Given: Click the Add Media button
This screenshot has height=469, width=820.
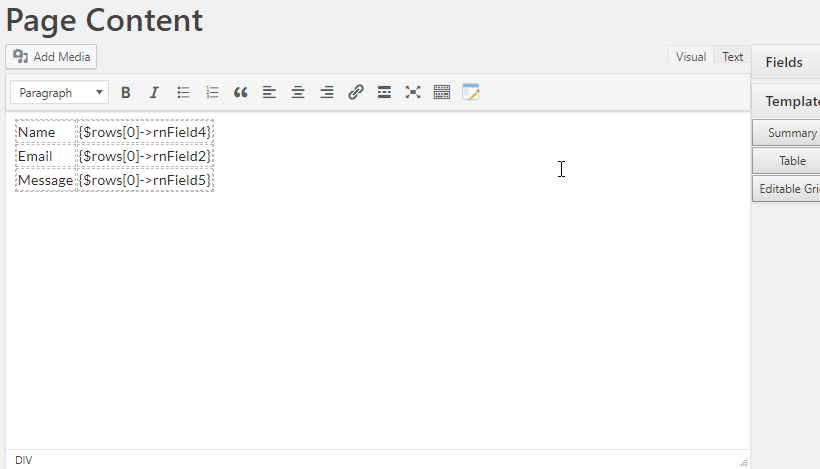Looking at the screenshot, I should tap(51, 56).
